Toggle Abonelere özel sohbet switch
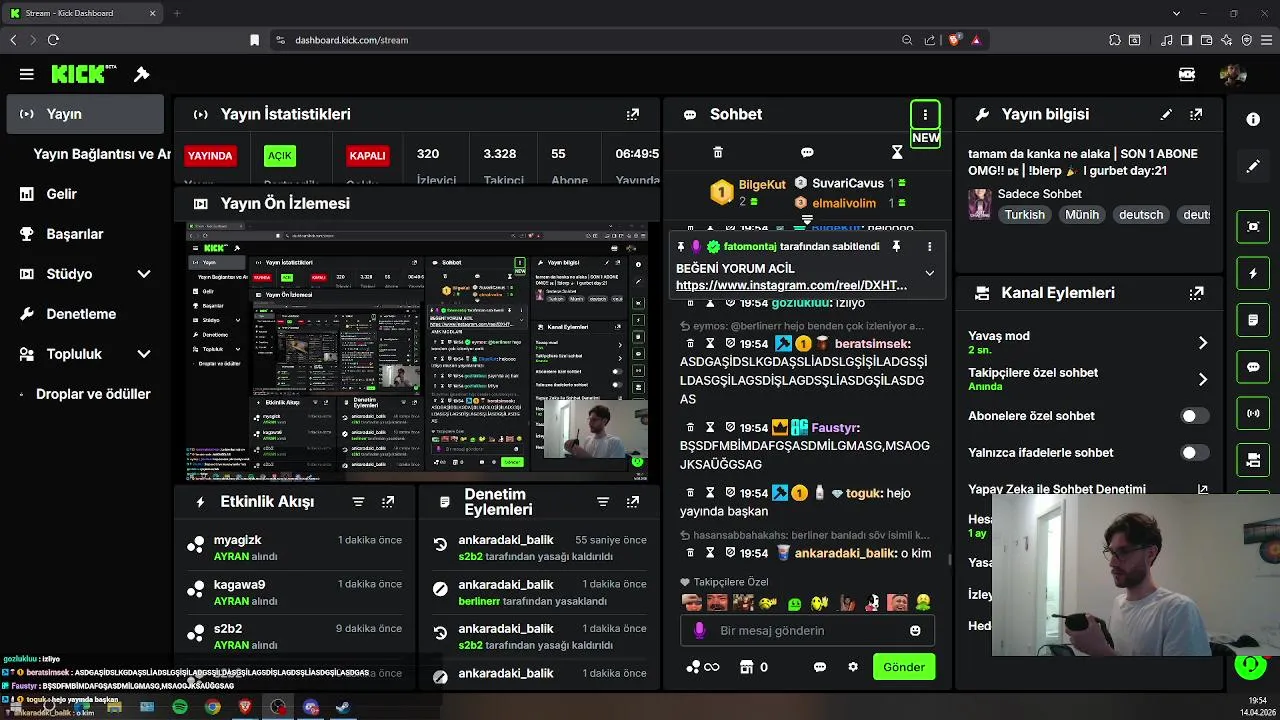 coord(1194,416)
